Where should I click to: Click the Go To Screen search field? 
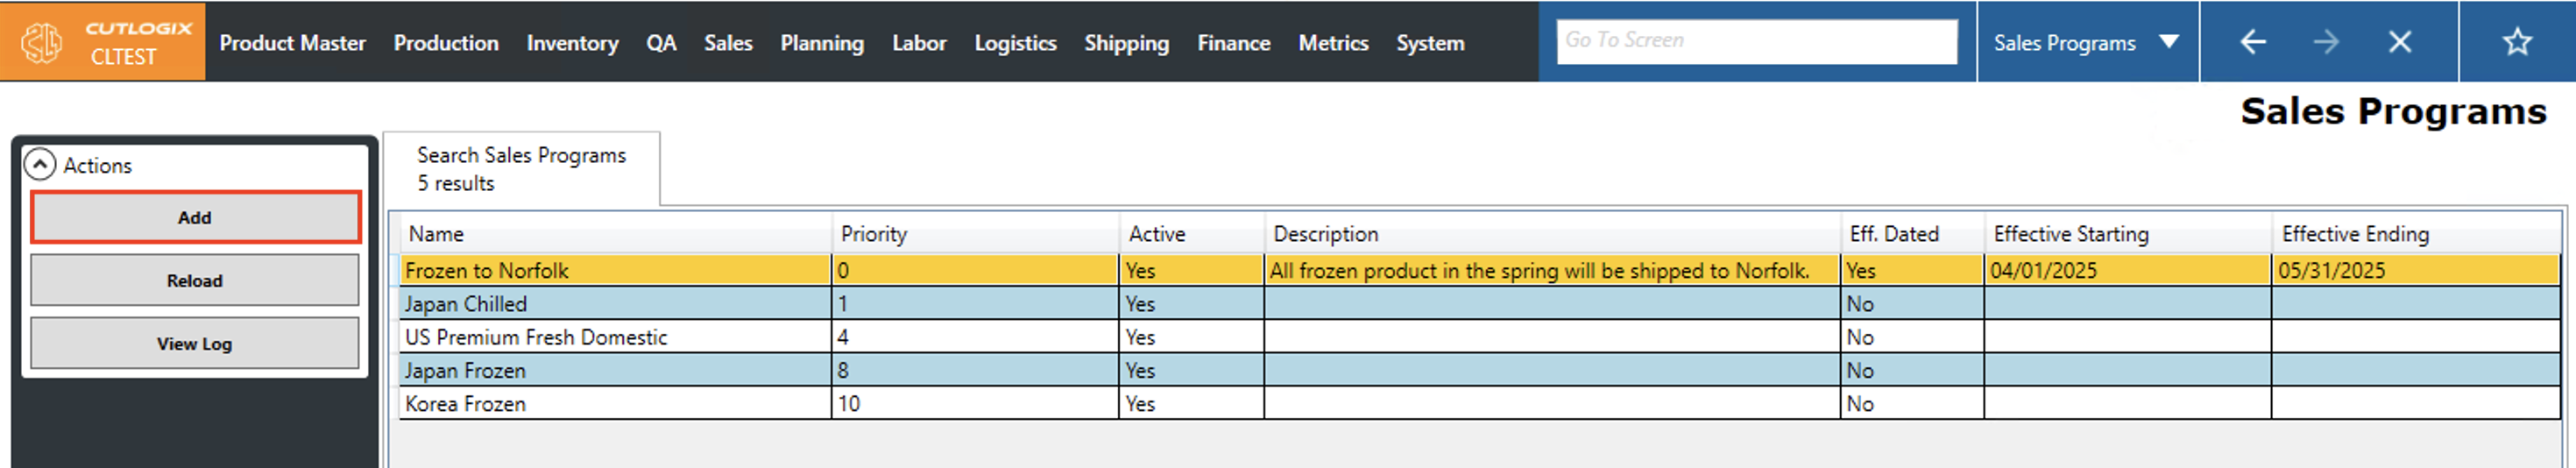(x=1755, y=41)
